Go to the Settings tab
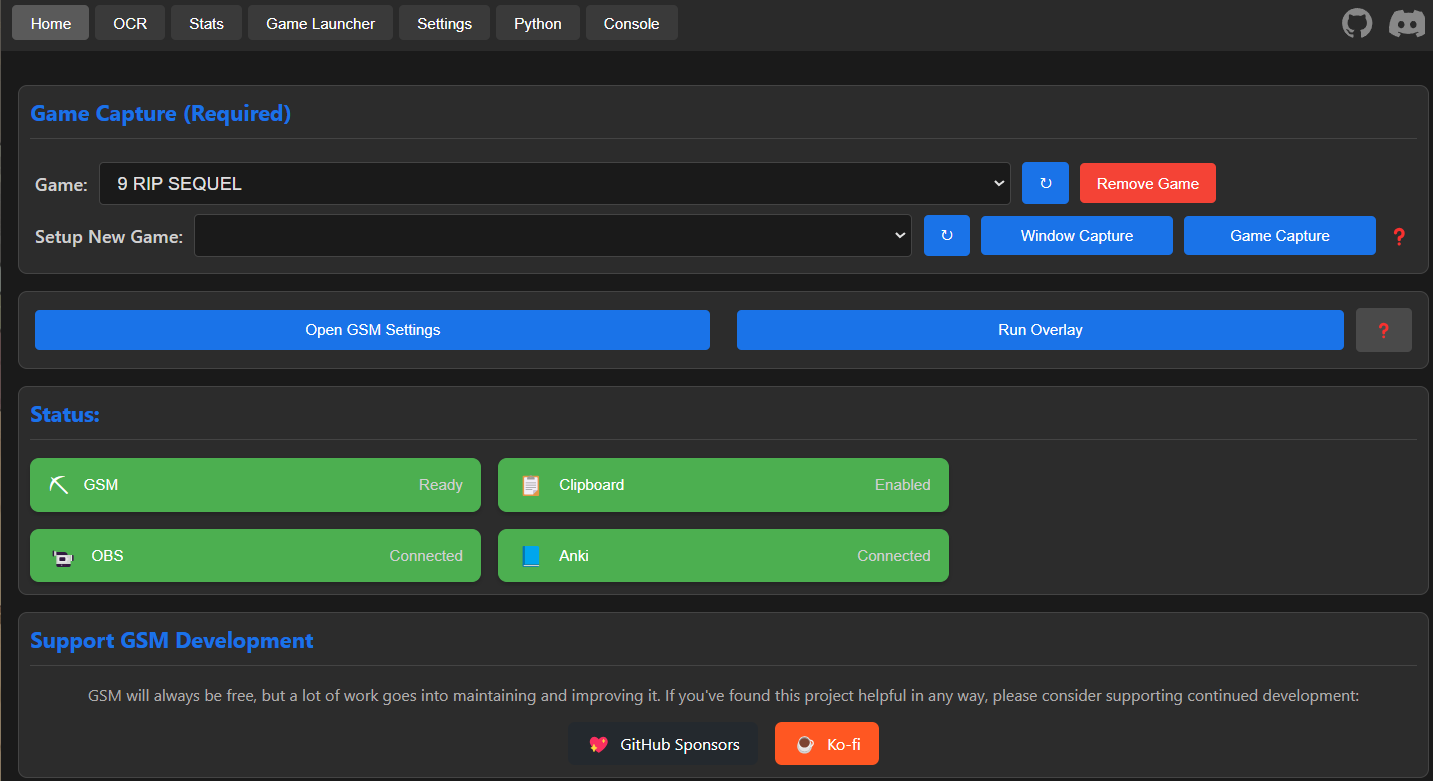Viewport: 1433px width, 781px height. 444,23
